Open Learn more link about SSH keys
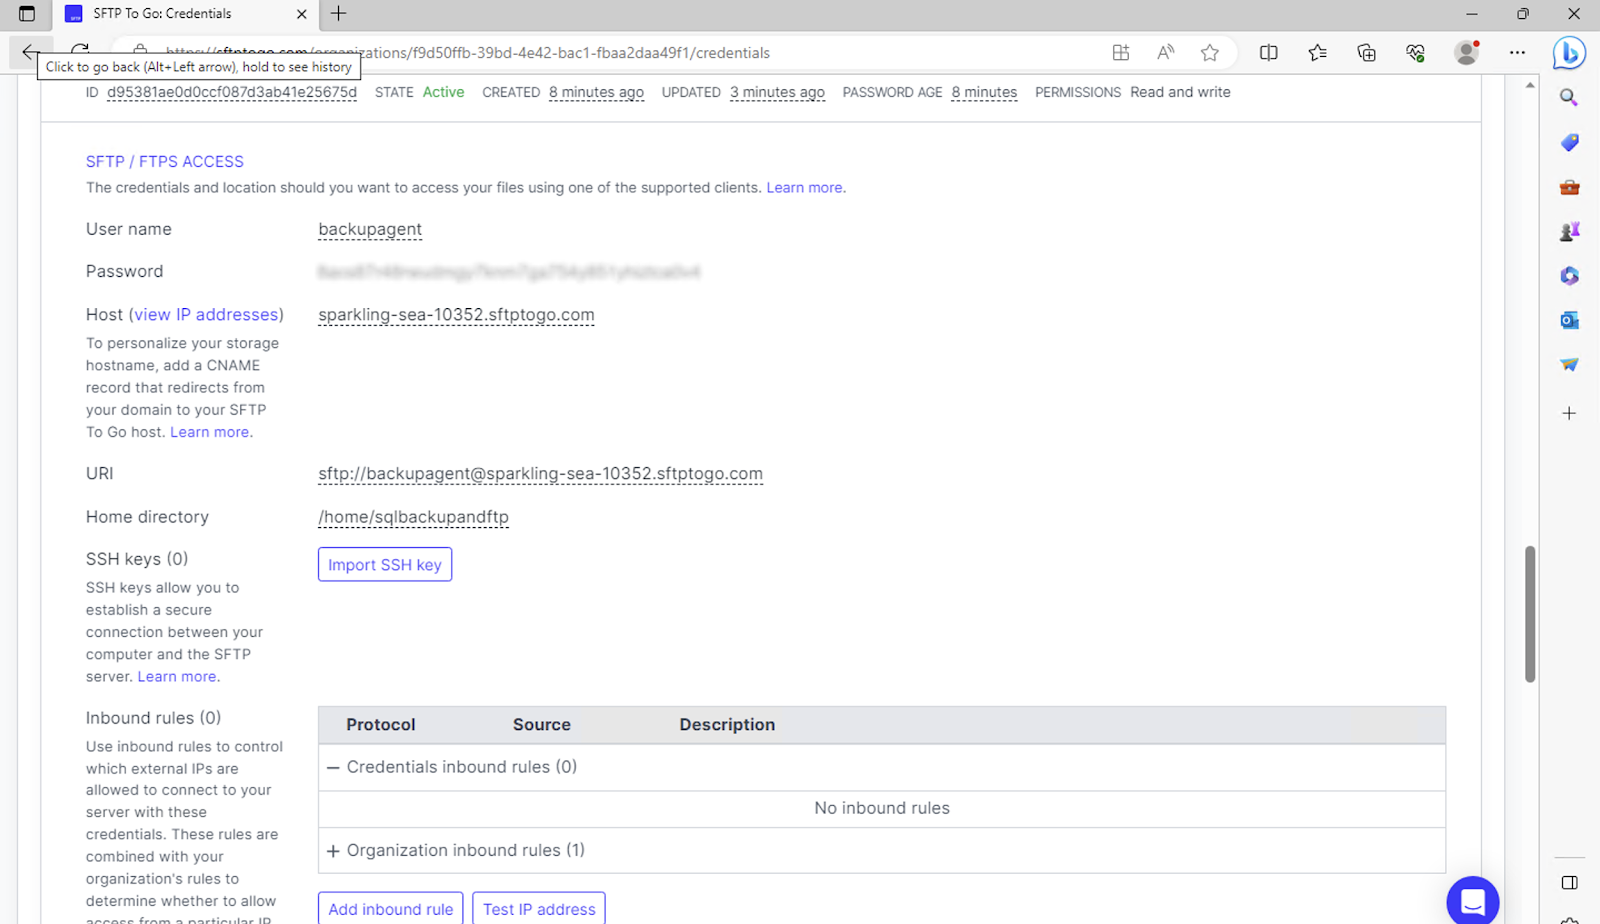Viewport: 1600px width, 924px height. pos(176,677)
